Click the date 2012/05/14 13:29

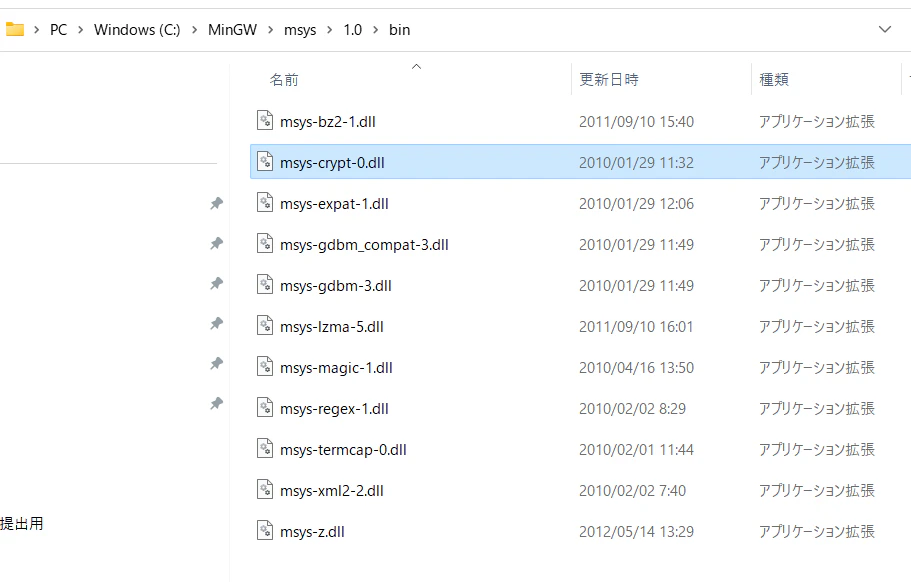pos(636,532)
